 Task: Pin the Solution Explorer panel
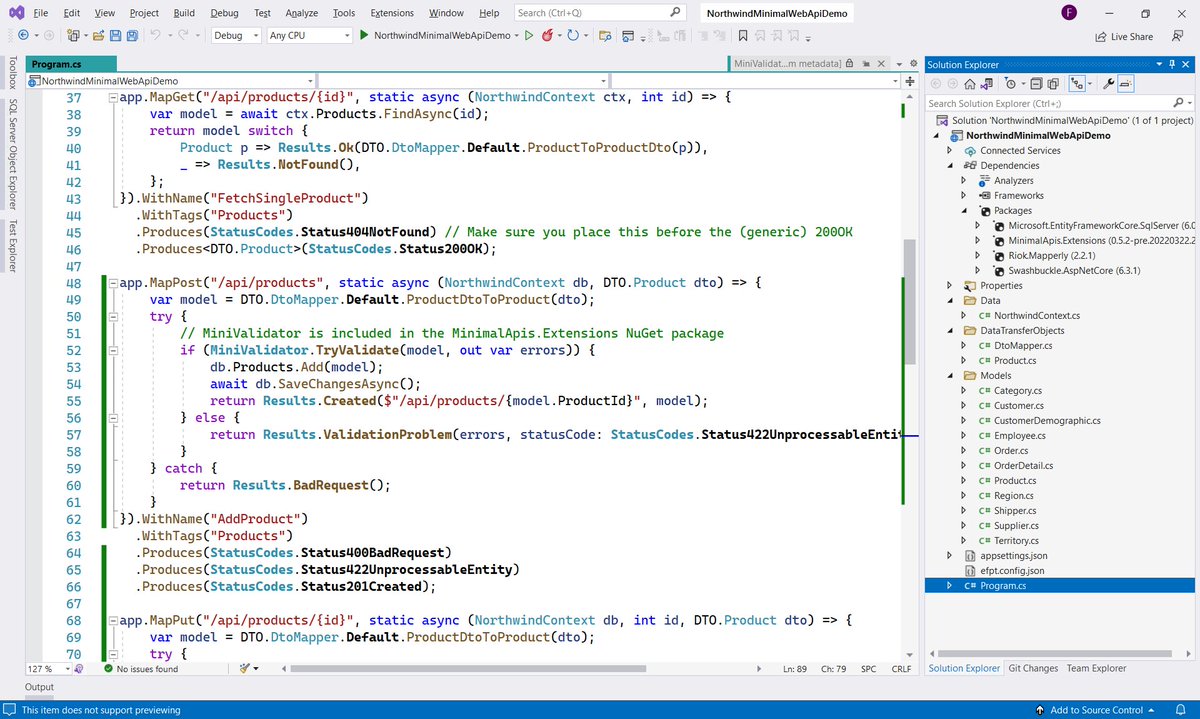coord(1173,65)
